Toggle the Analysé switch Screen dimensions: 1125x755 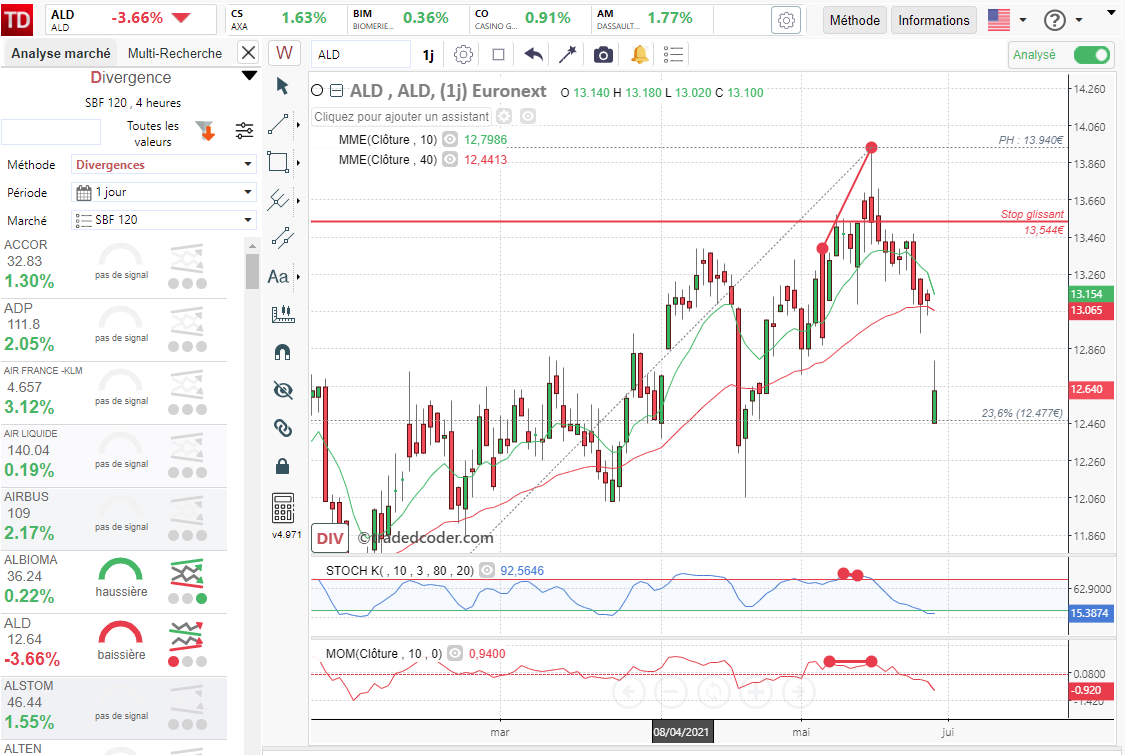1092,55
